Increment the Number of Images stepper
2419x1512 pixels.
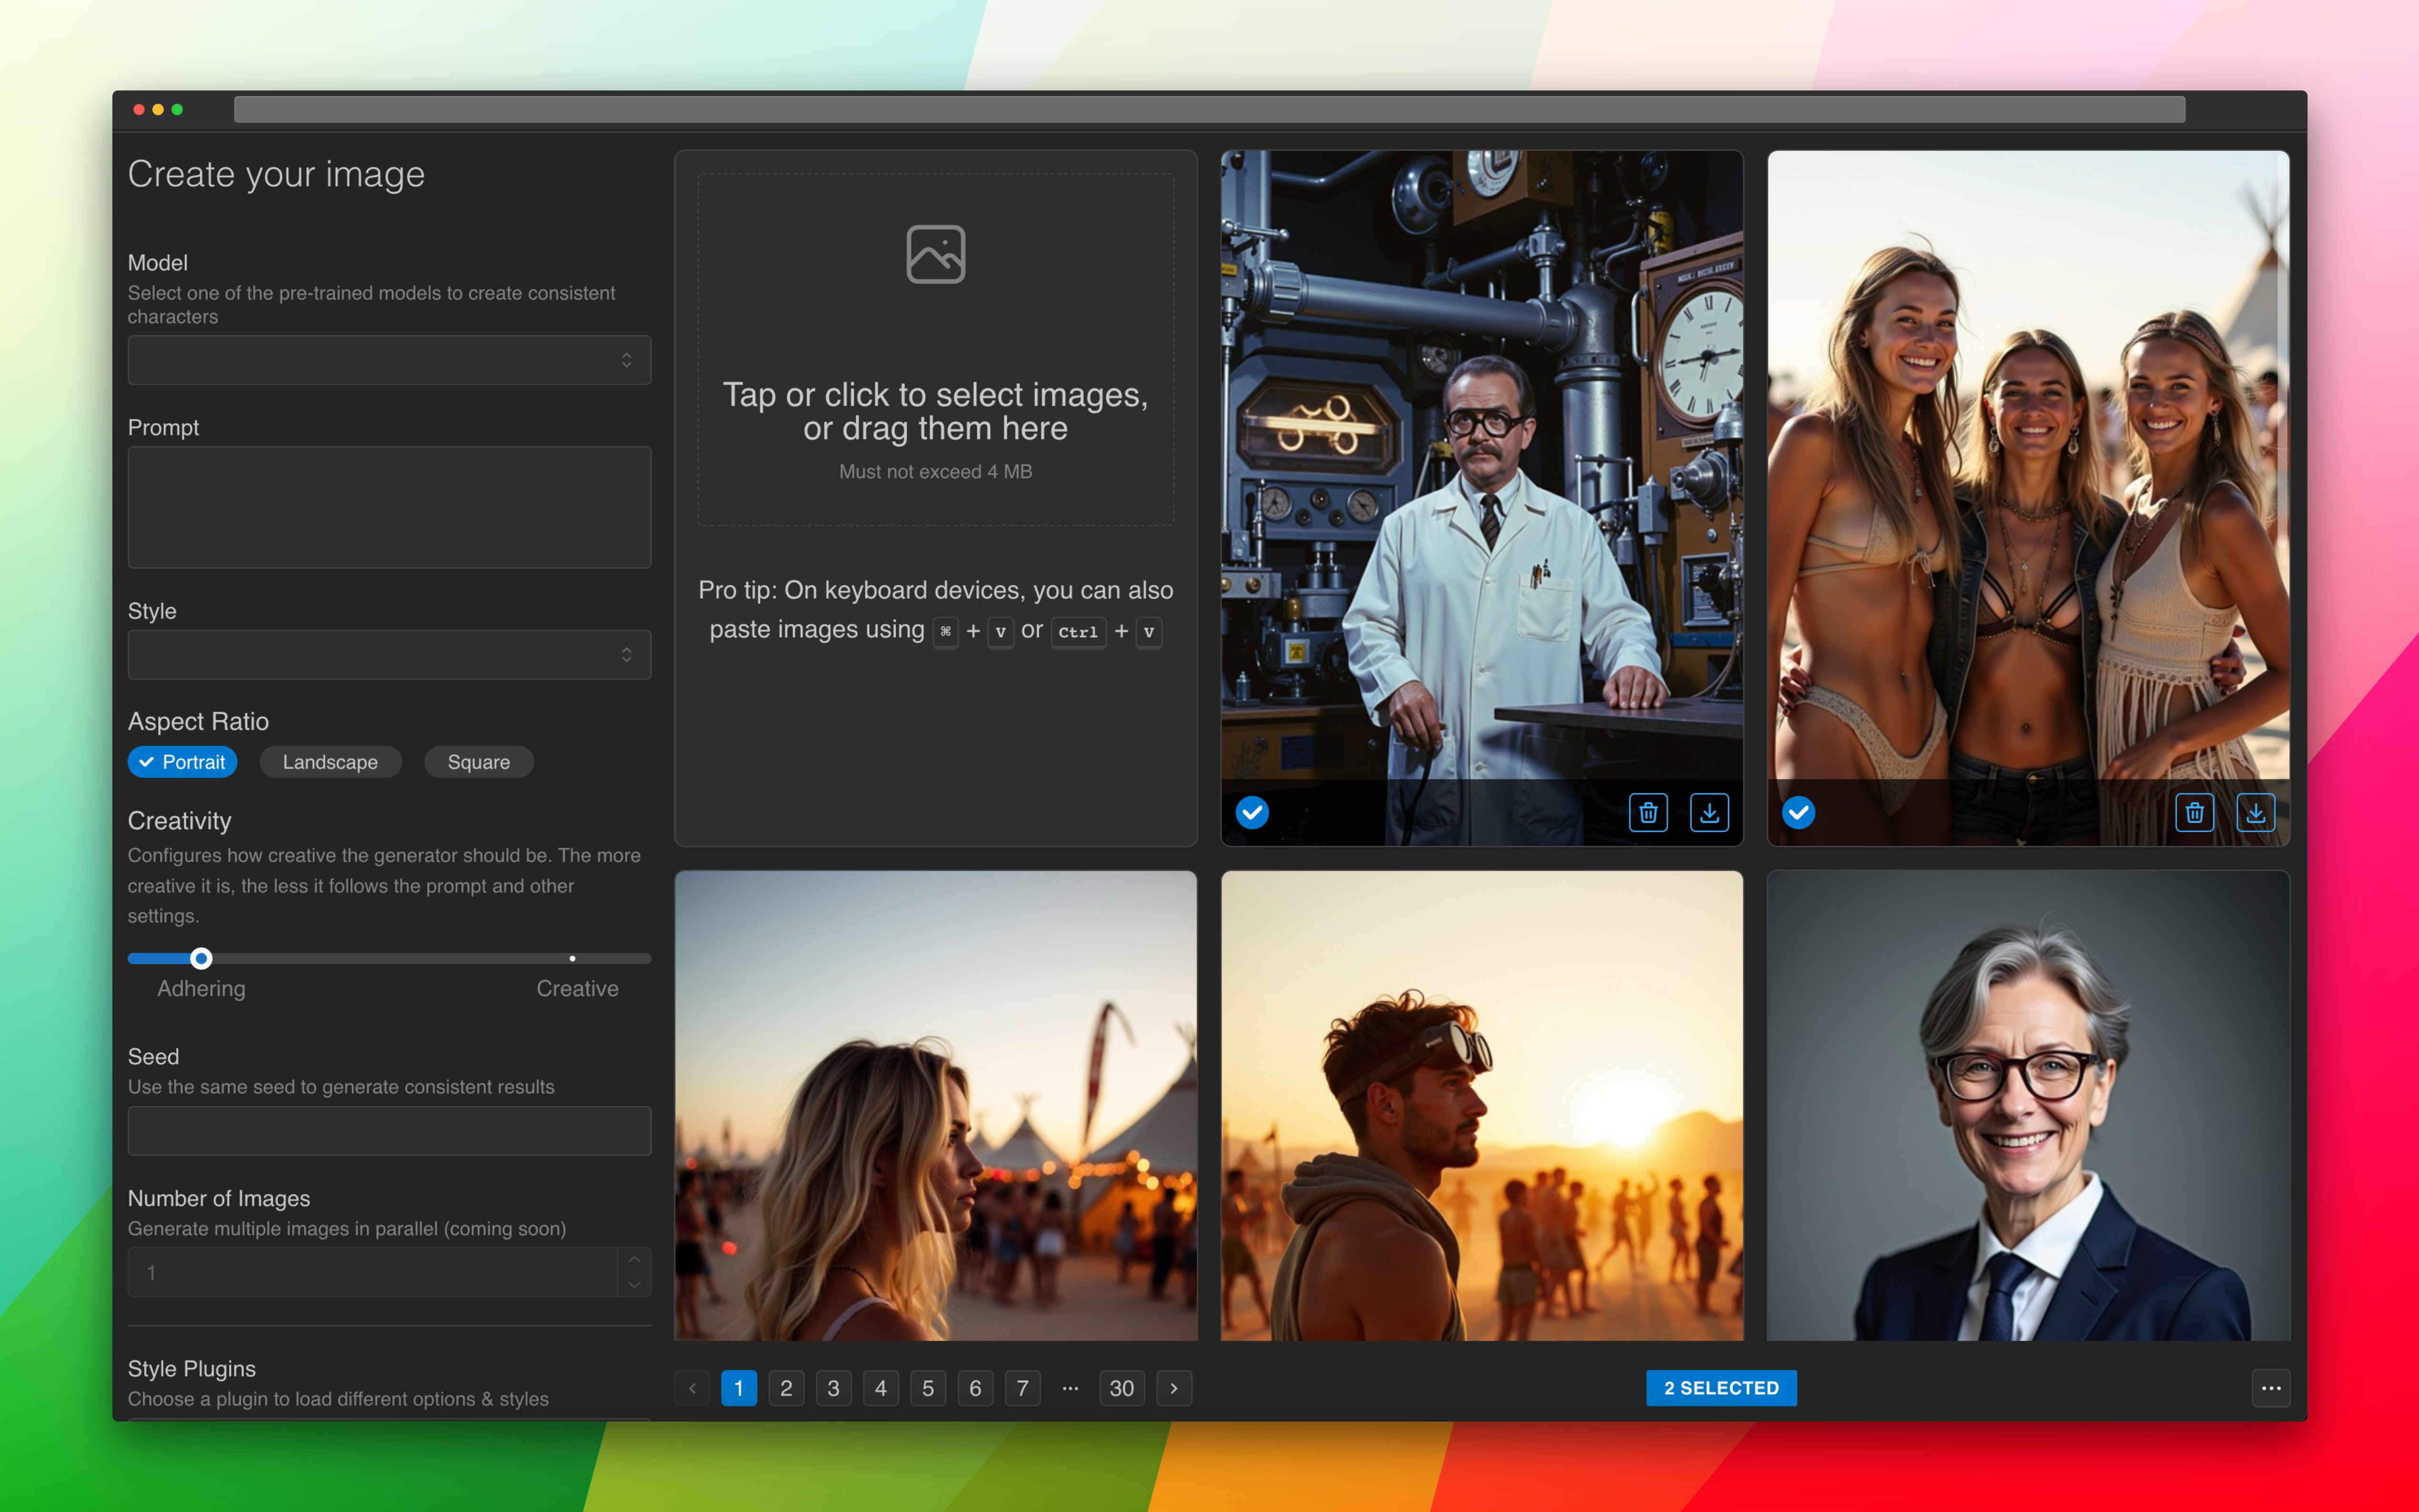point(634,1260)
